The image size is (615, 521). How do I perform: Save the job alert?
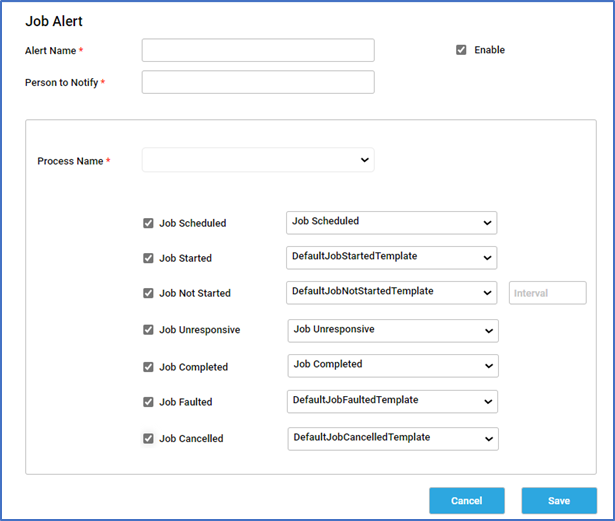(559, 501)
